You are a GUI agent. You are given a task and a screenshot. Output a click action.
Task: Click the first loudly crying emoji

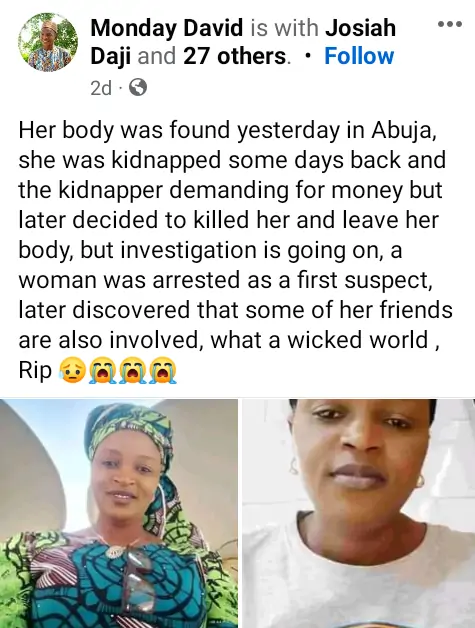103,370
